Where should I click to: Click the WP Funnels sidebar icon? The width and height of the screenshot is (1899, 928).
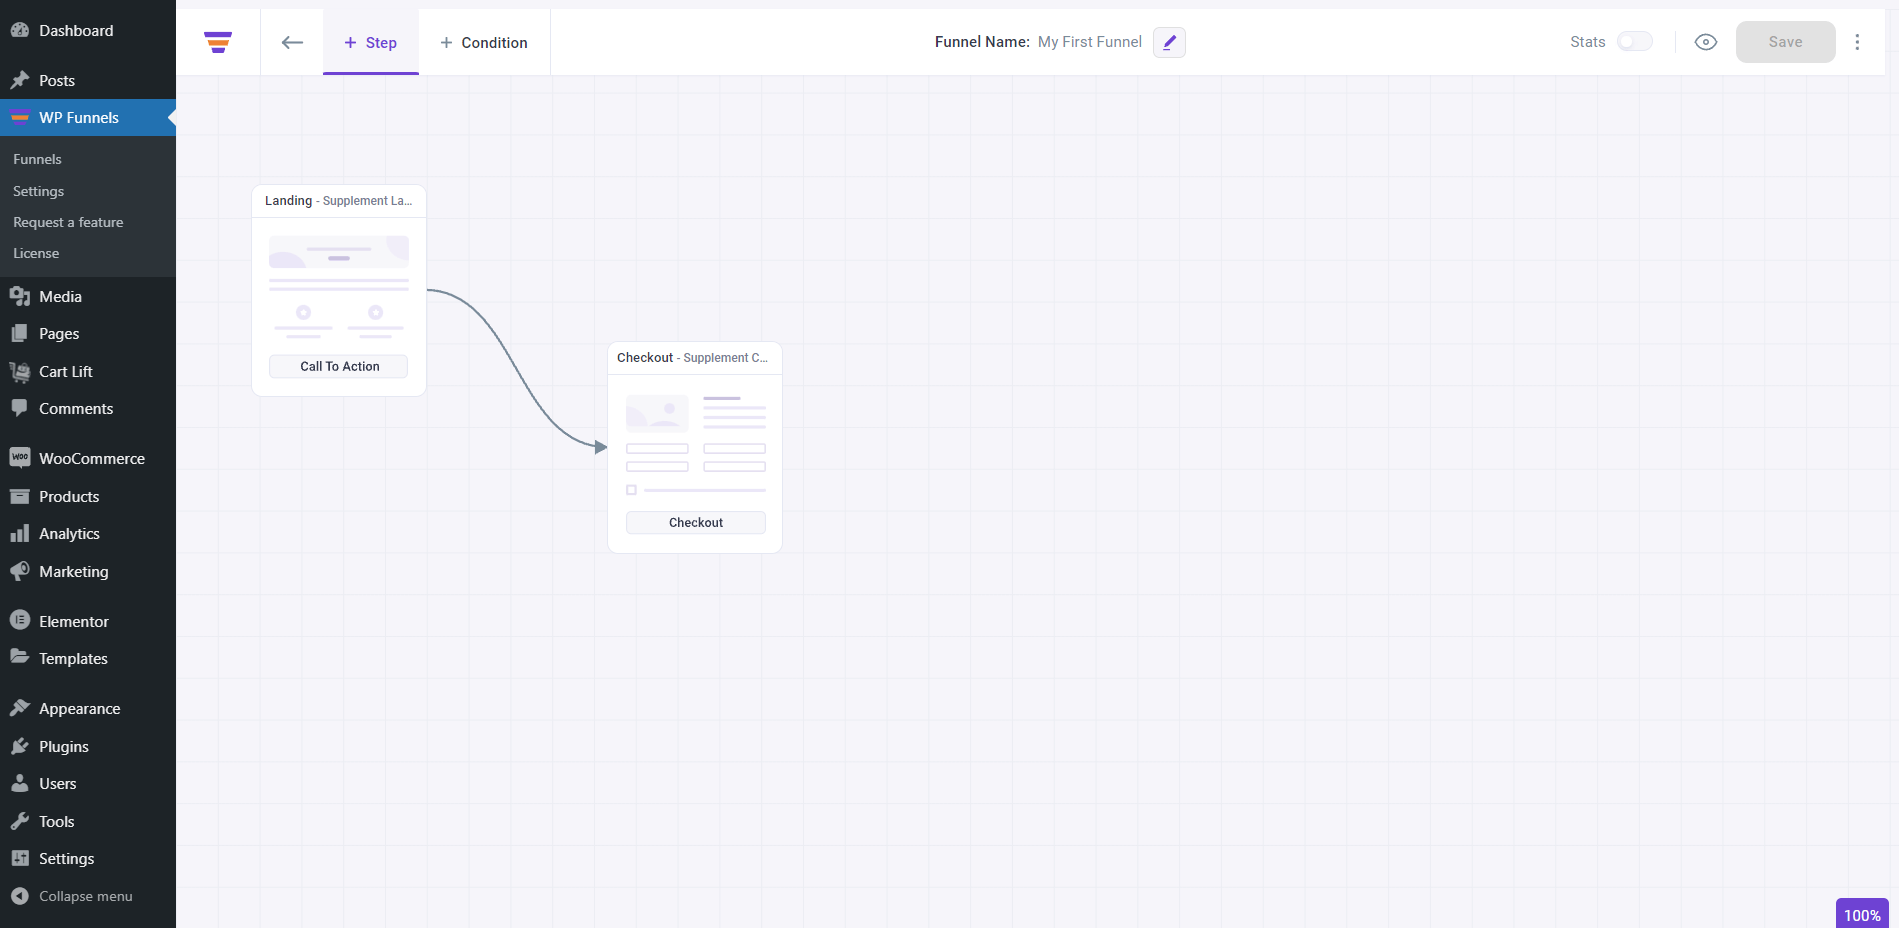[x=20, y=117]
